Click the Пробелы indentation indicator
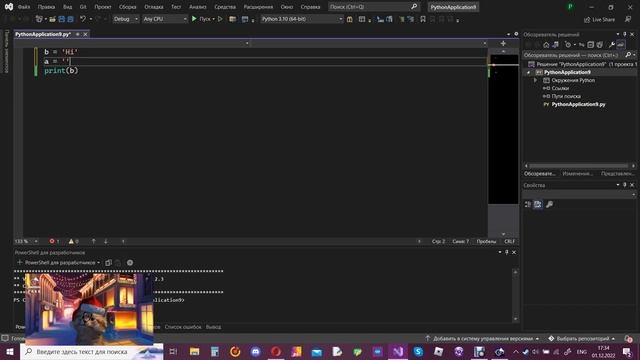640x360 pixels. tap(486, 241)
